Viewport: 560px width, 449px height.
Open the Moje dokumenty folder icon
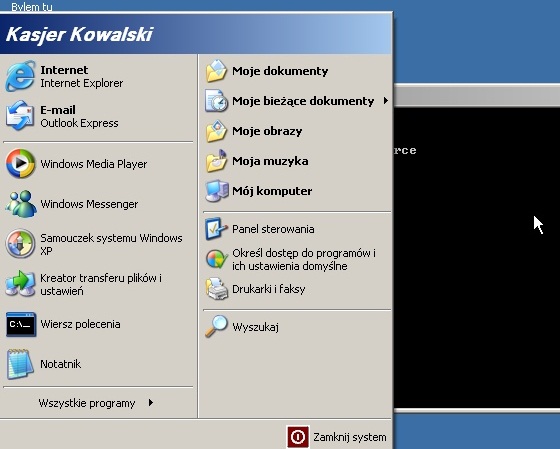coord(216,71)
